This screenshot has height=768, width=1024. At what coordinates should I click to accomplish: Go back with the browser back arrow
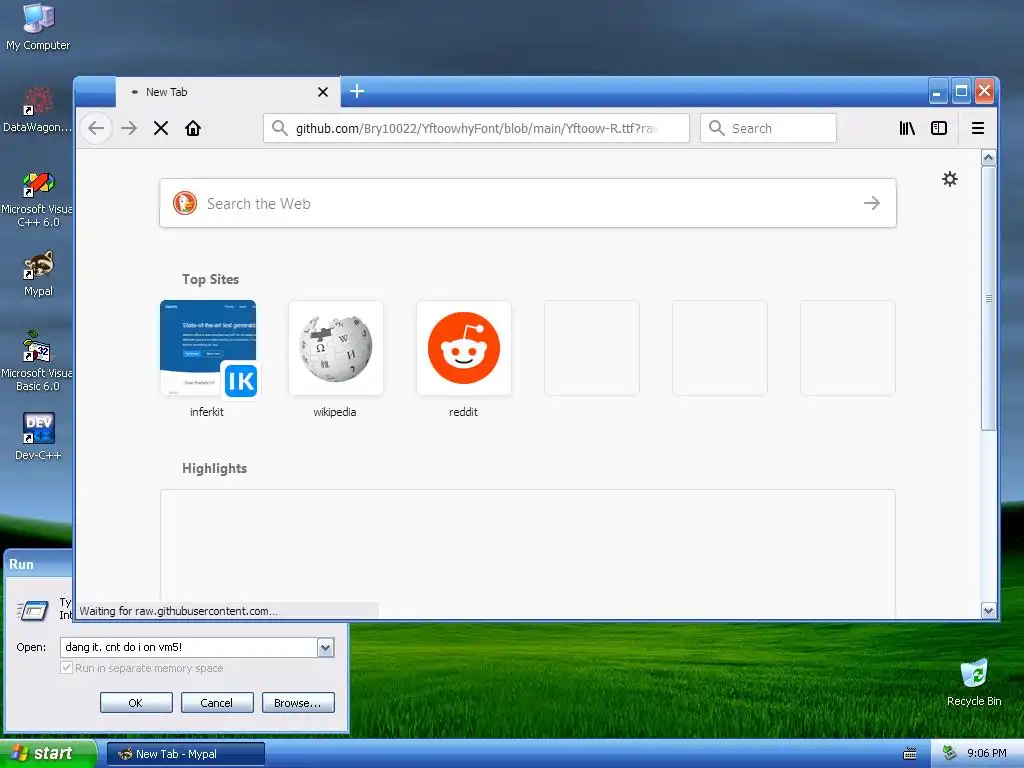(96, 128)
